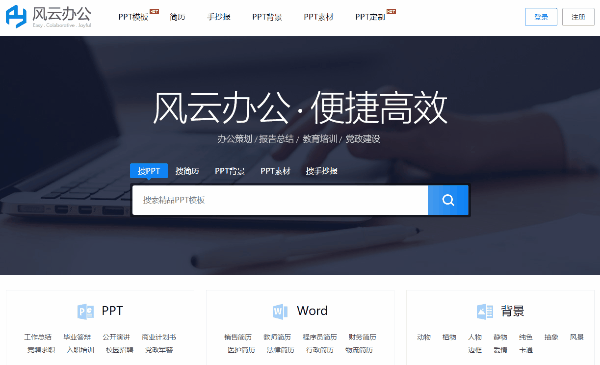
Task: Open the 医护简历 Word link
Action: click(x=241, y=350)
